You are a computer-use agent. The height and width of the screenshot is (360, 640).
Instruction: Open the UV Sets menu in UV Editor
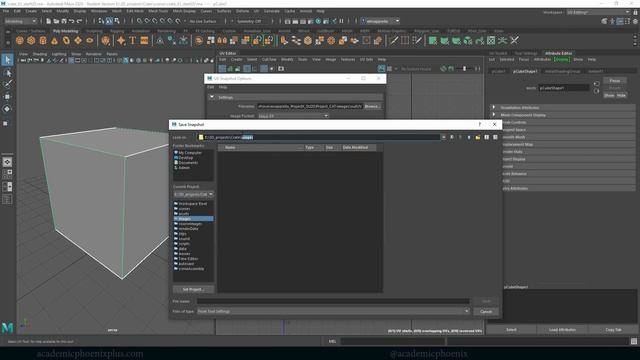coord(366,60)
